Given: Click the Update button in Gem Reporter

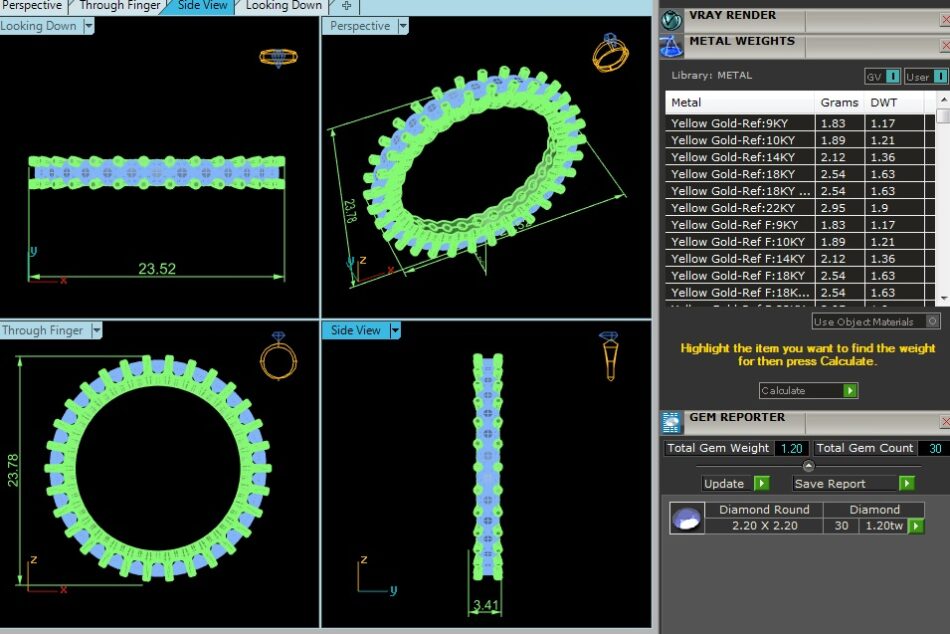Looking at the screenshot, I should point(735,483).
